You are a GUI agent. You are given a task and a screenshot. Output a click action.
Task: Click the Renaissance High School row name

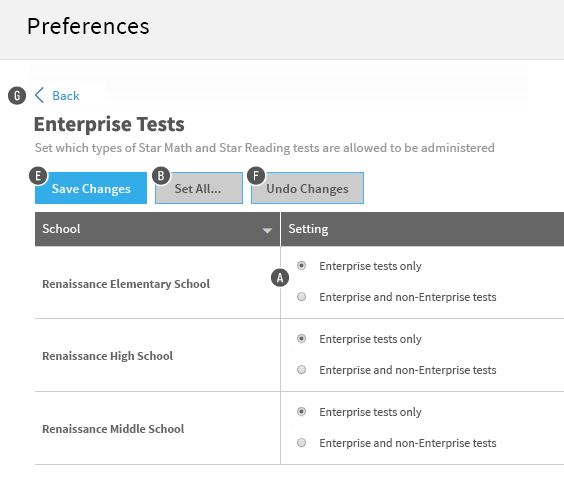tap(108, 356)
